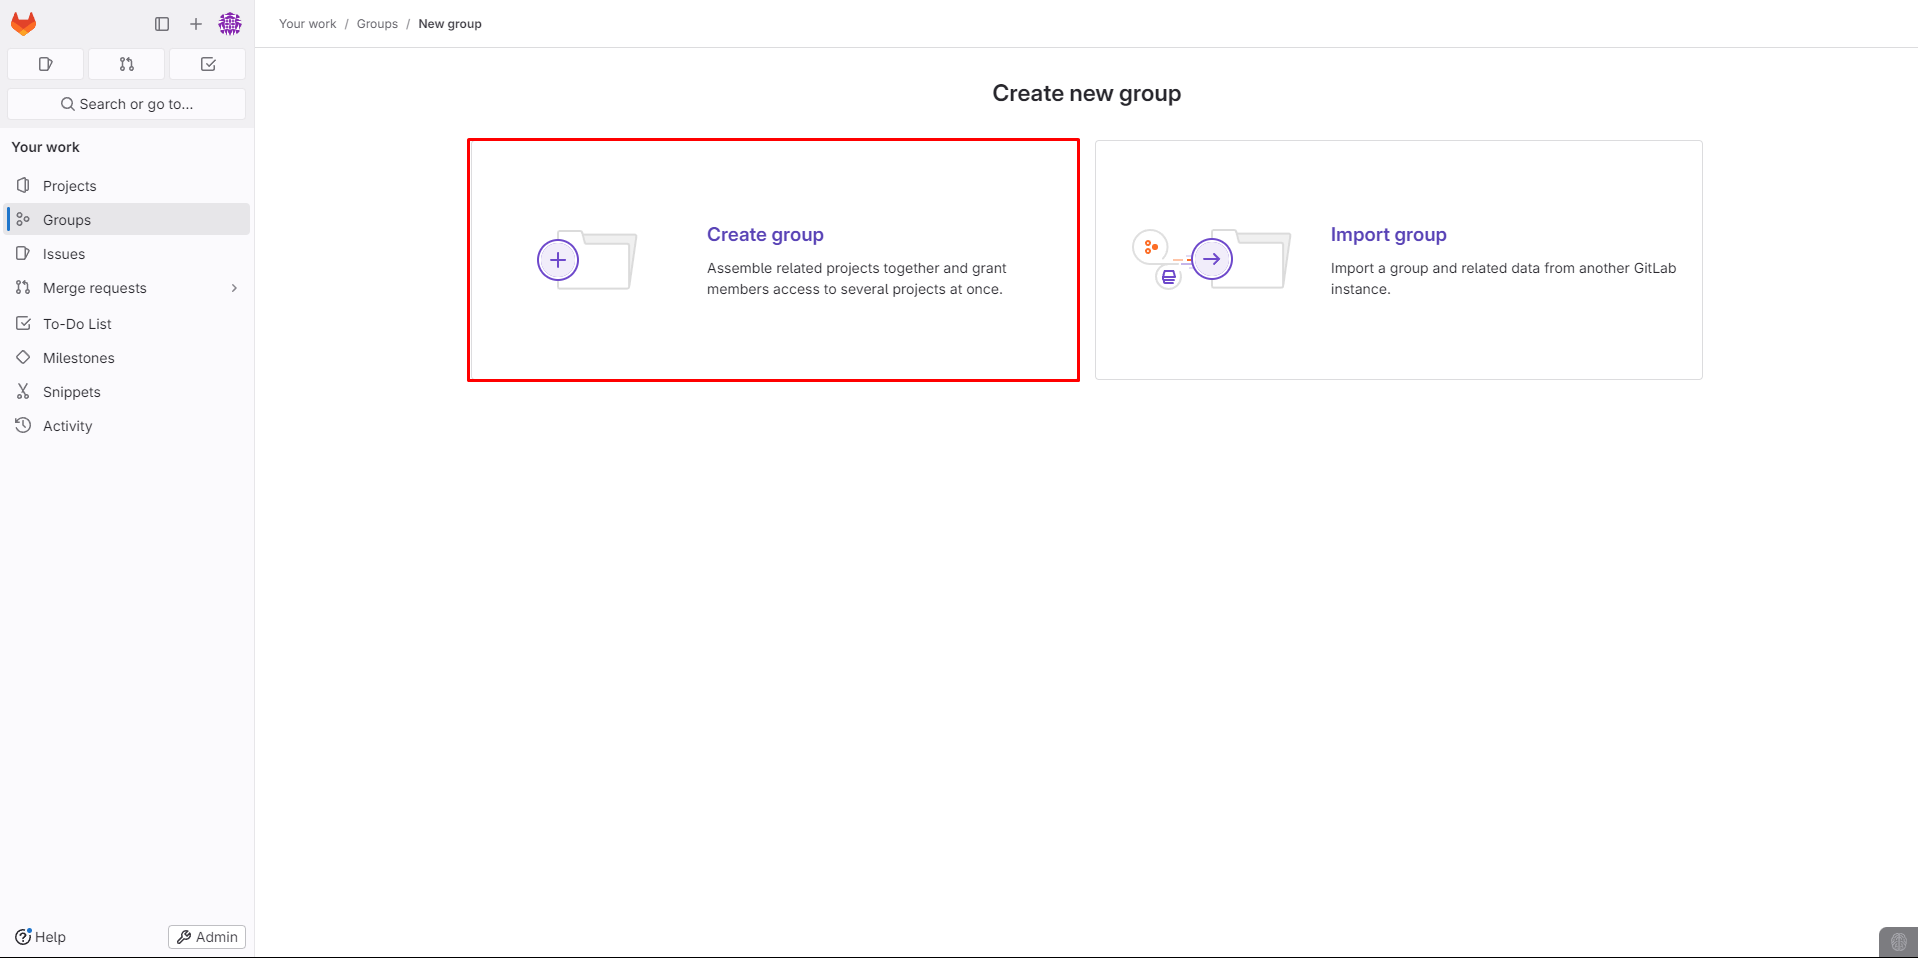Click the Create group link

[x=765, y=235]
